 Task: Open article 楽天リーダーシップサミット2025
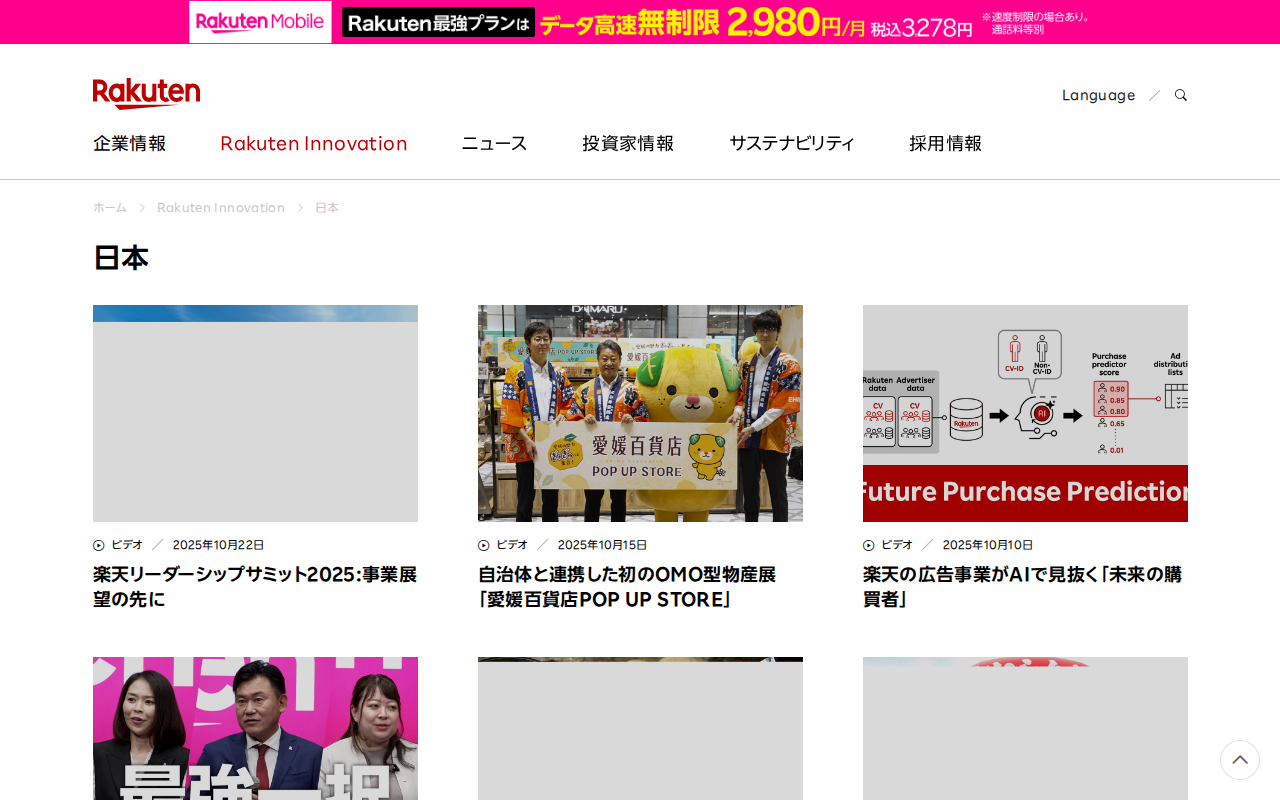click(x=255, y=587)
